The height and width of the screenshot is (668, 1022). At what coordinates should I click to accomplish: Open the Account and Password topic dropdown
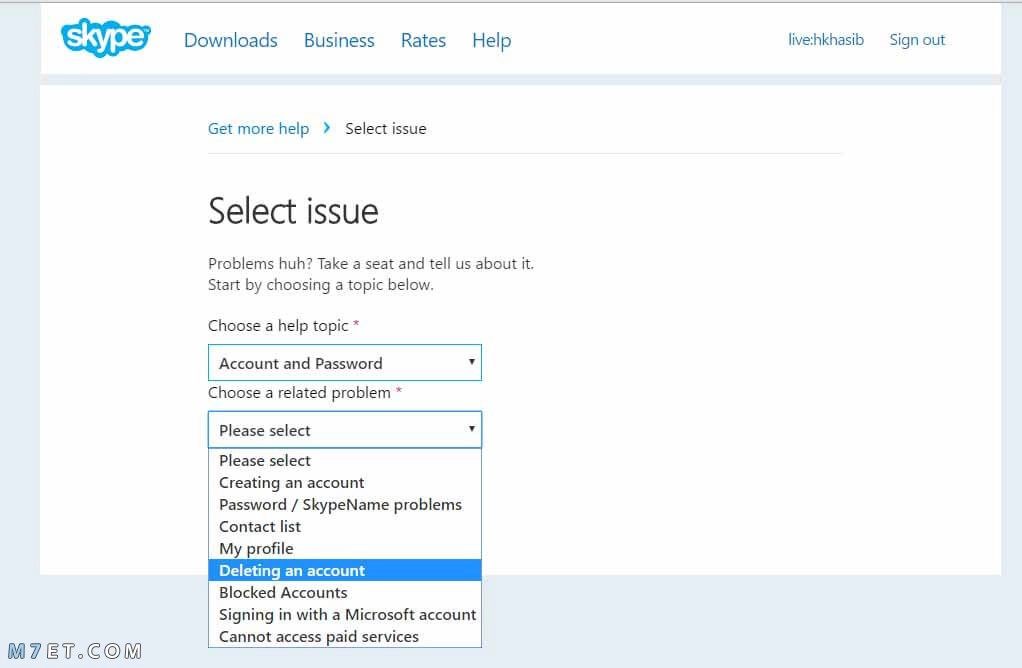(x=345, y=362)
